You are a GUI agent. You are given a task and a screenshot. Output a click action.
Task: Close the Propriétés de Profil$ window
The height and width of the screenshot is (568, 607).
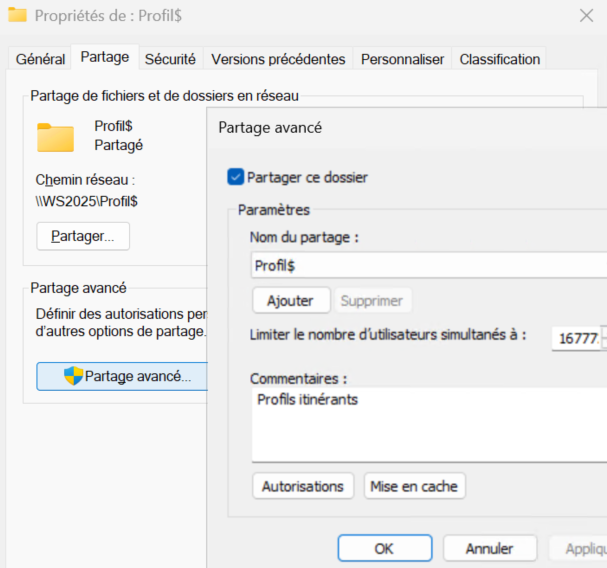586,16
